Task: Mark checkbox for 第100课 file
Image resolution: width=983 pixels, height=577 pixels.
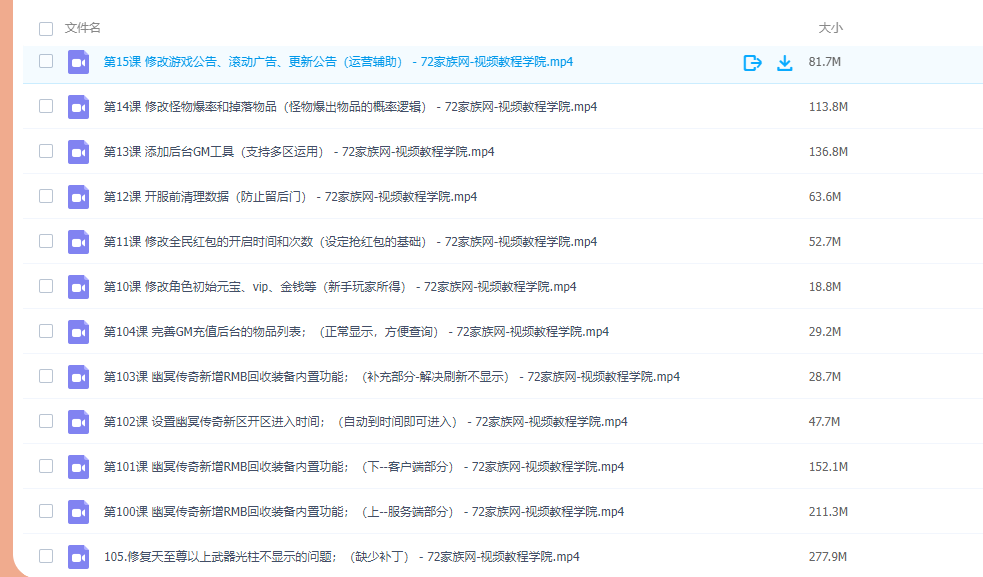Action: [46, 511]
